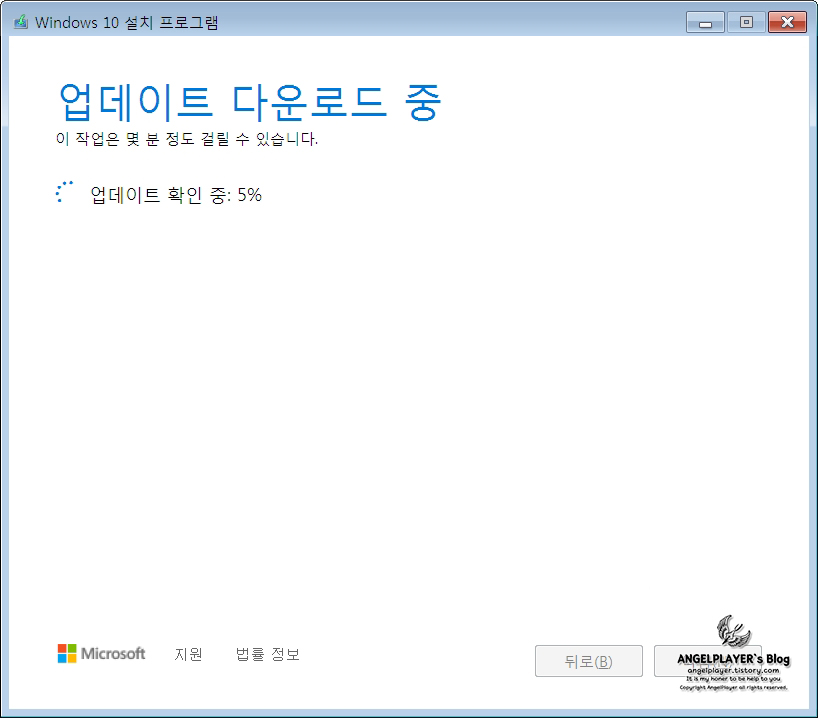Click the '업데이트 확인 중: 5%' status text

click(x=176, y=195)
